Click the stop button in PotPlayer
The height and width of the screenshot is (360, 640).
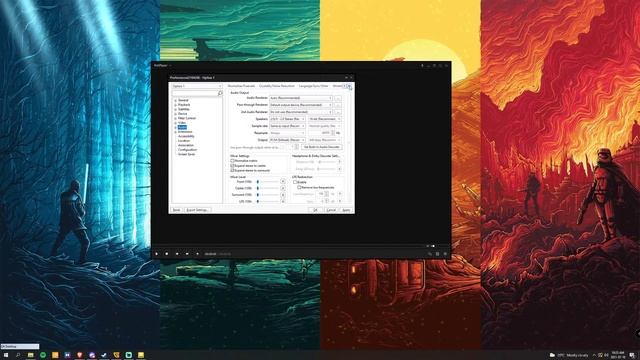click(x=167, y=254)
